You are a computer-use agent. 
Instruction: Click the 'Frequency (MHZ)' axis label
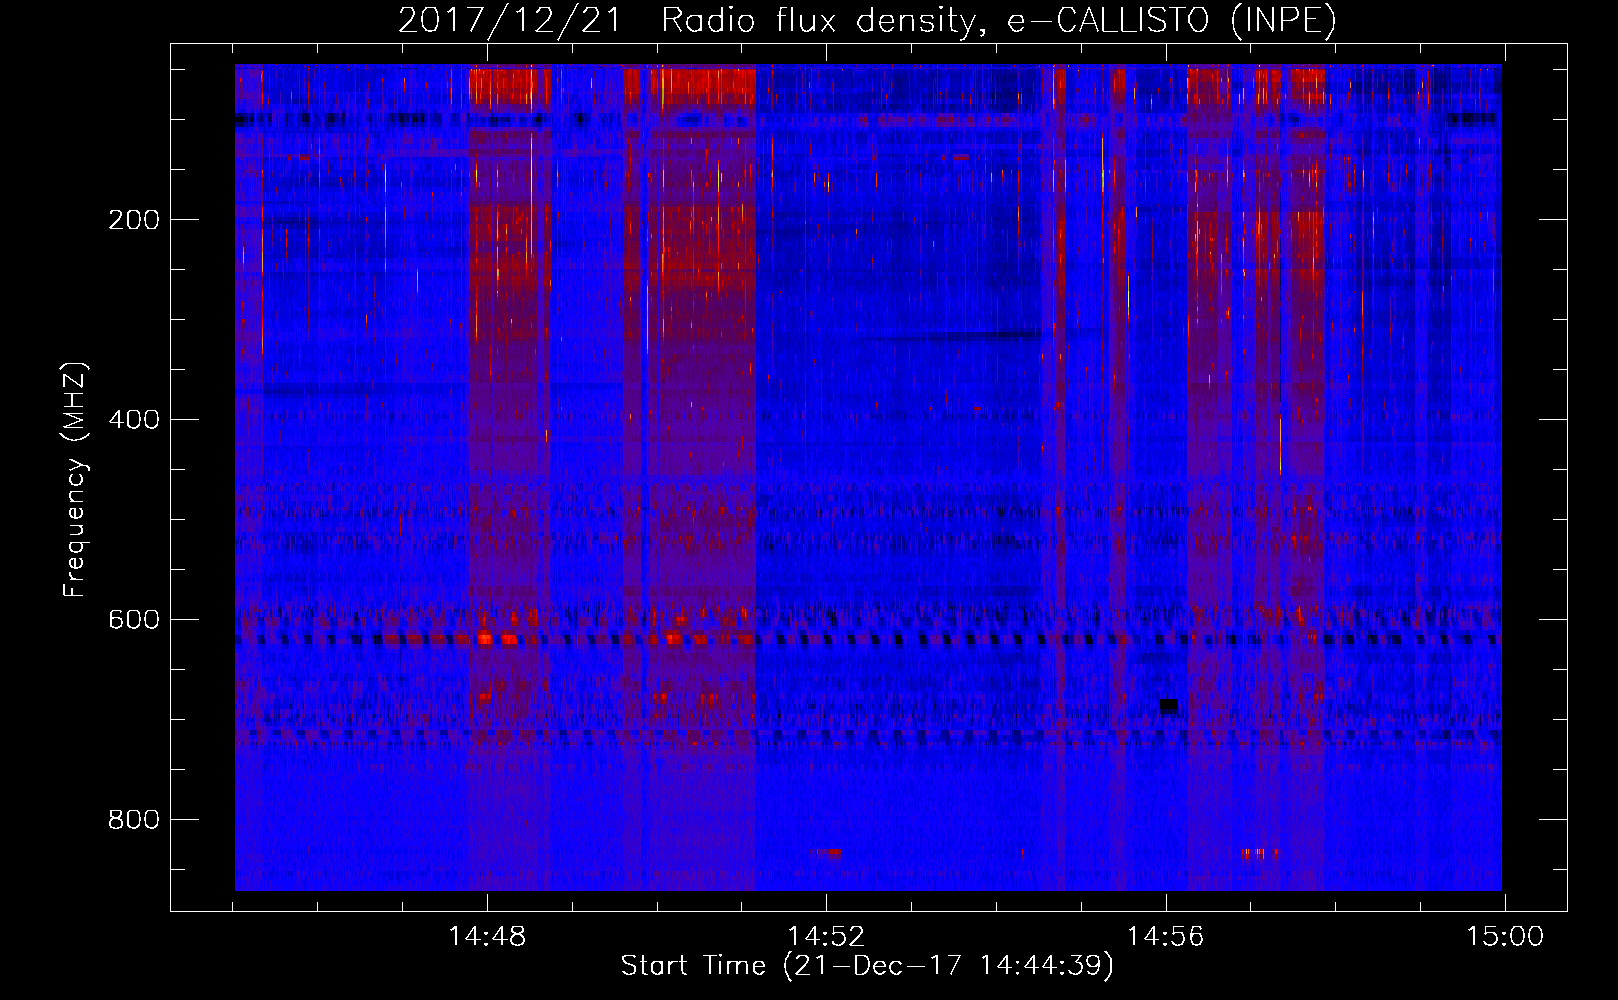pos(75,480)
